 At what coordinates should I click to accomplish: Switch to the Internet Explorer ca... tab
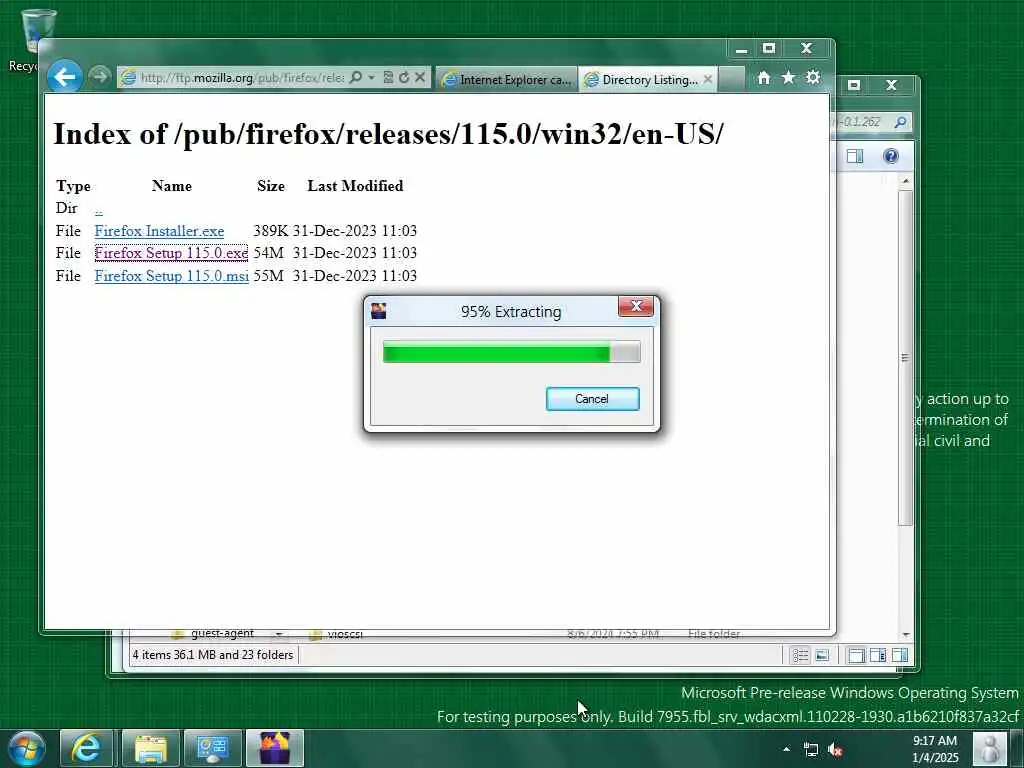tap(507, 79)
